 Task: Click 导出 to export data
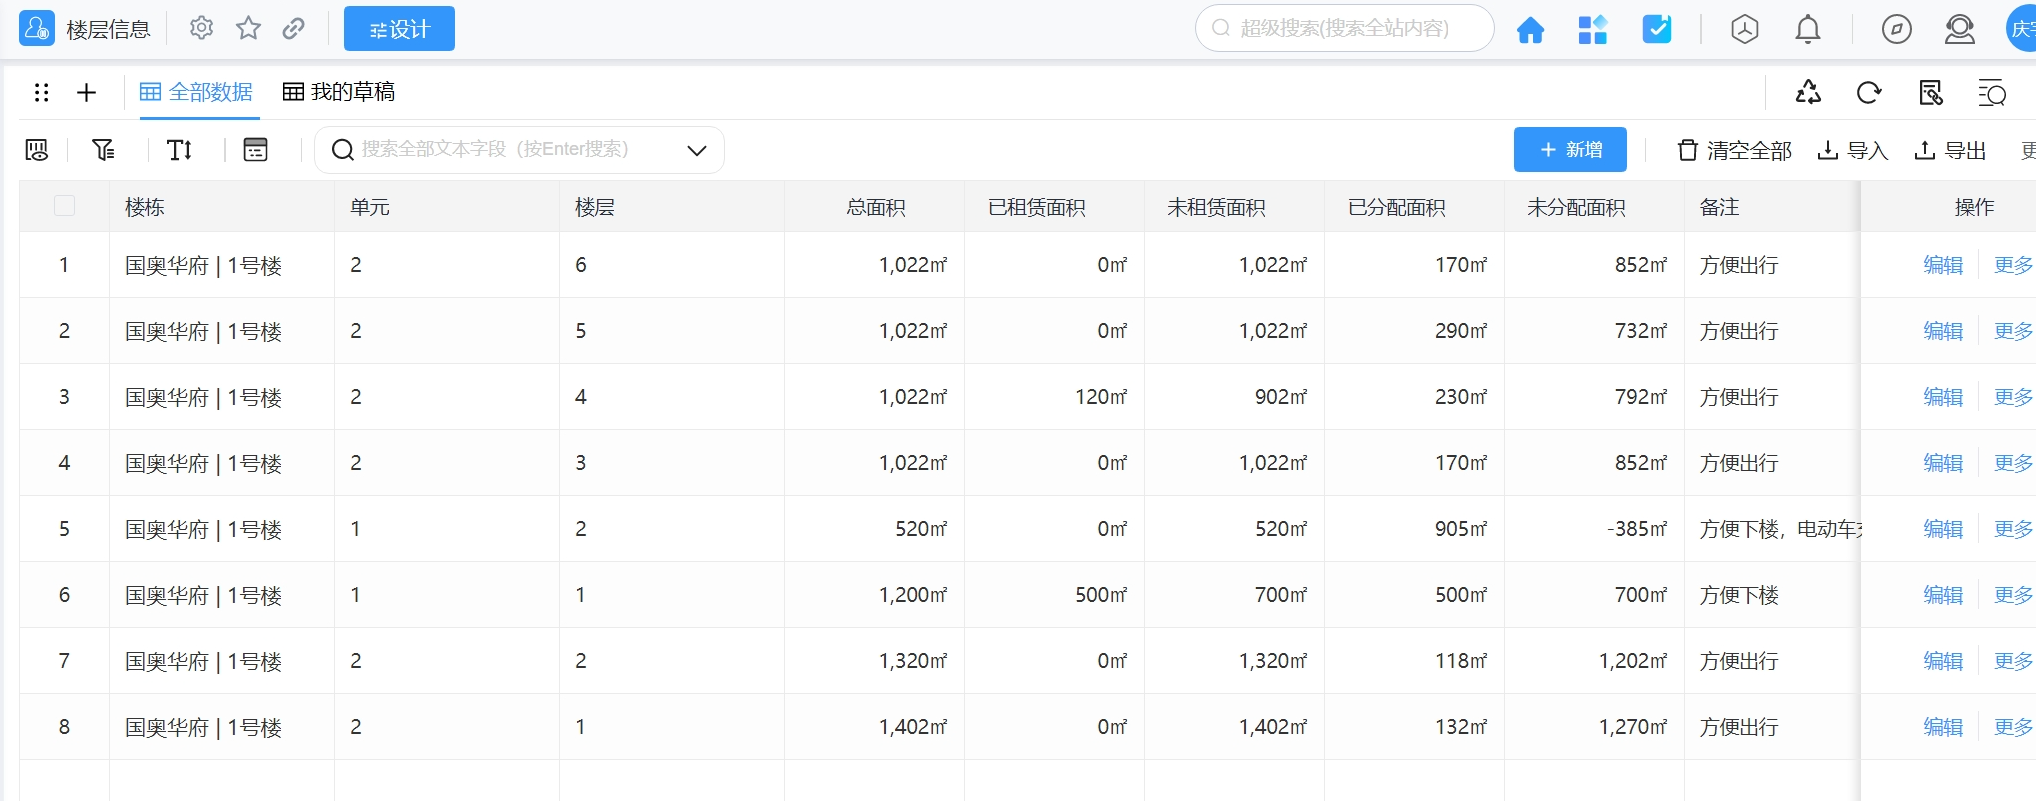coord(1950,150)
